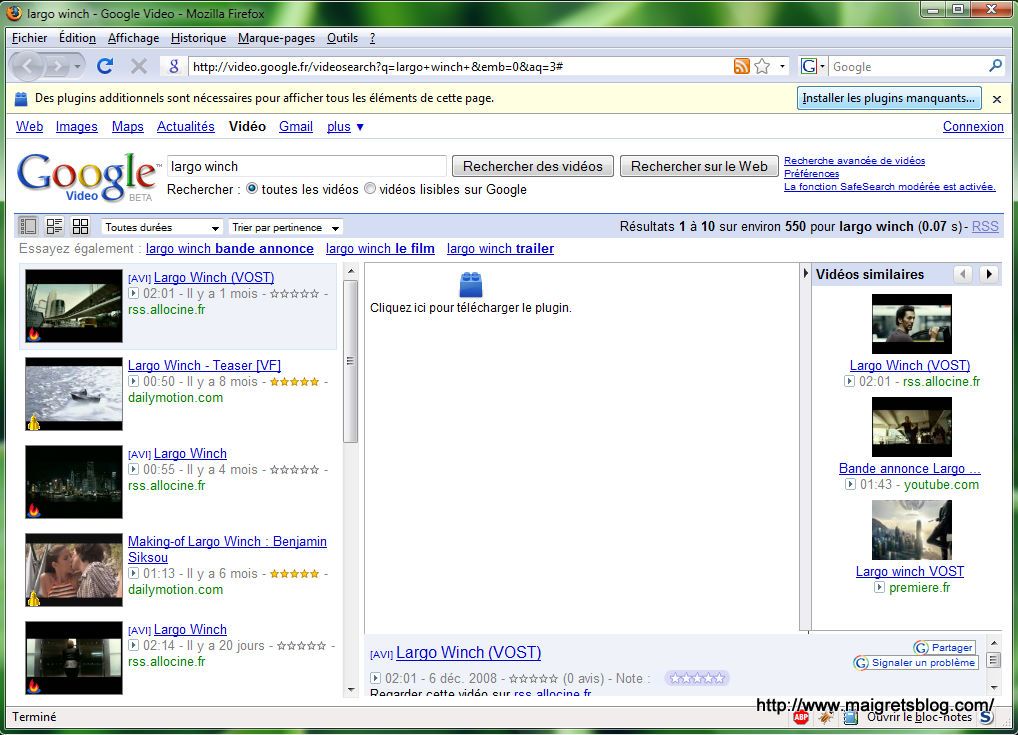Open the Google Video logo

pyautogui.click(x=88, y=177)
